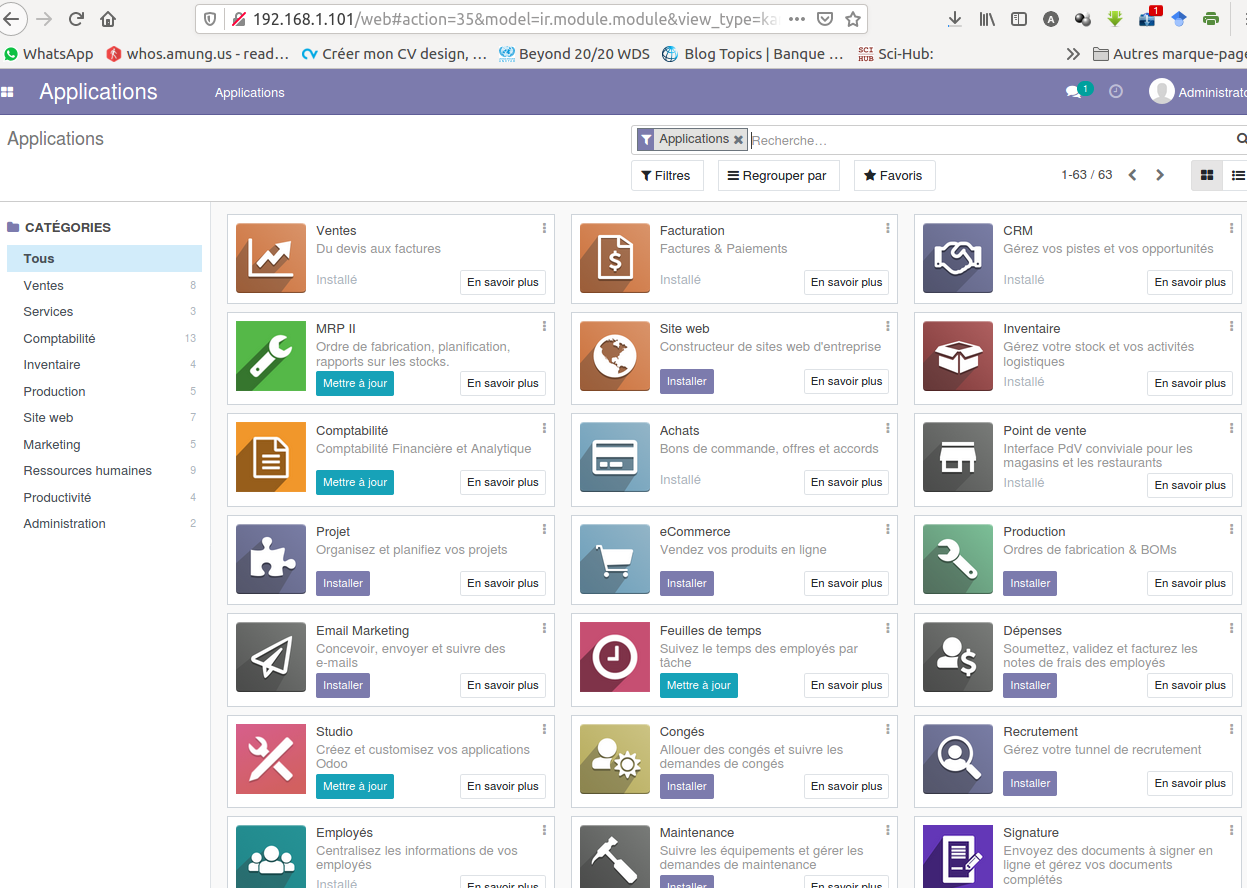This screenshot has height=888, width=1247.
Task: Click the Applications top menu item
Action: coord(249,92)
